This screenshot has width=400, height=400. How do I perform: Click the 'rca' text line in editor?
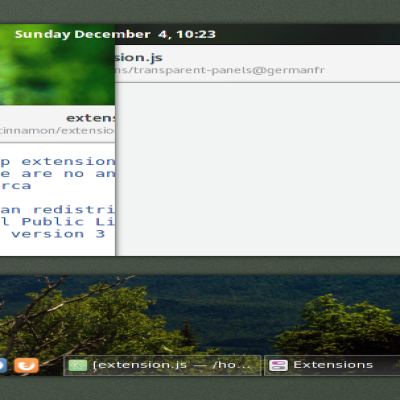pyautogui.click(x=16, y=186)
